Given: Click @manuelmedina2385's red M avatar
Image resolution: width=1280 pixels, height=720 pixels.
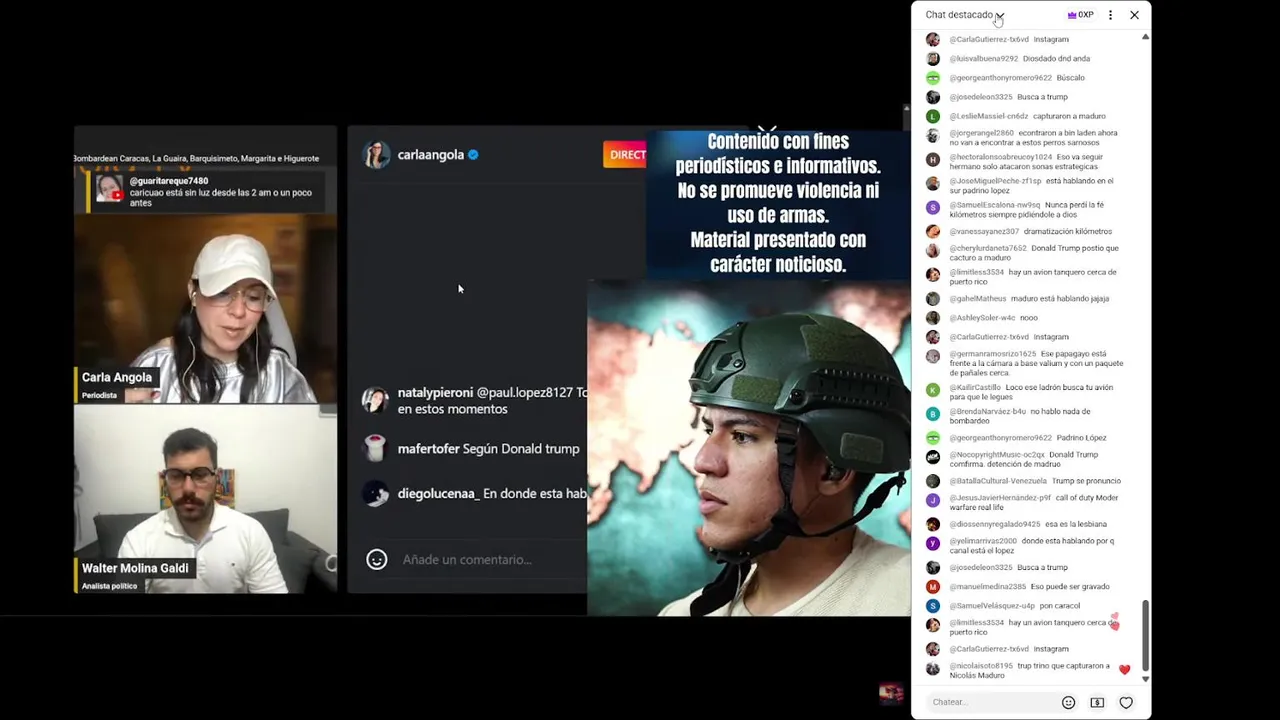Looking at the screenshot, I should click(933, 587).
